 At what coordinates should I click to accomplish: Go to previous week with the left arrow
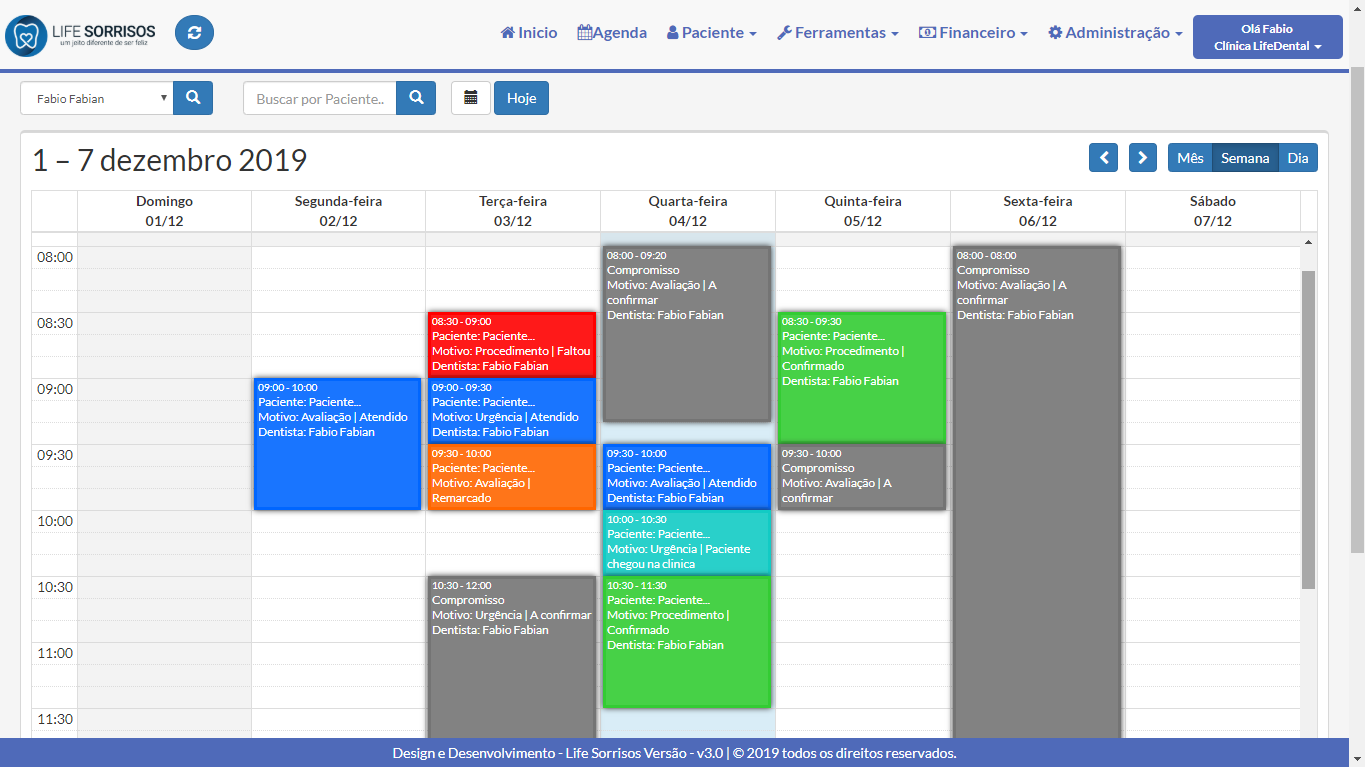(x=1103, y=157)
